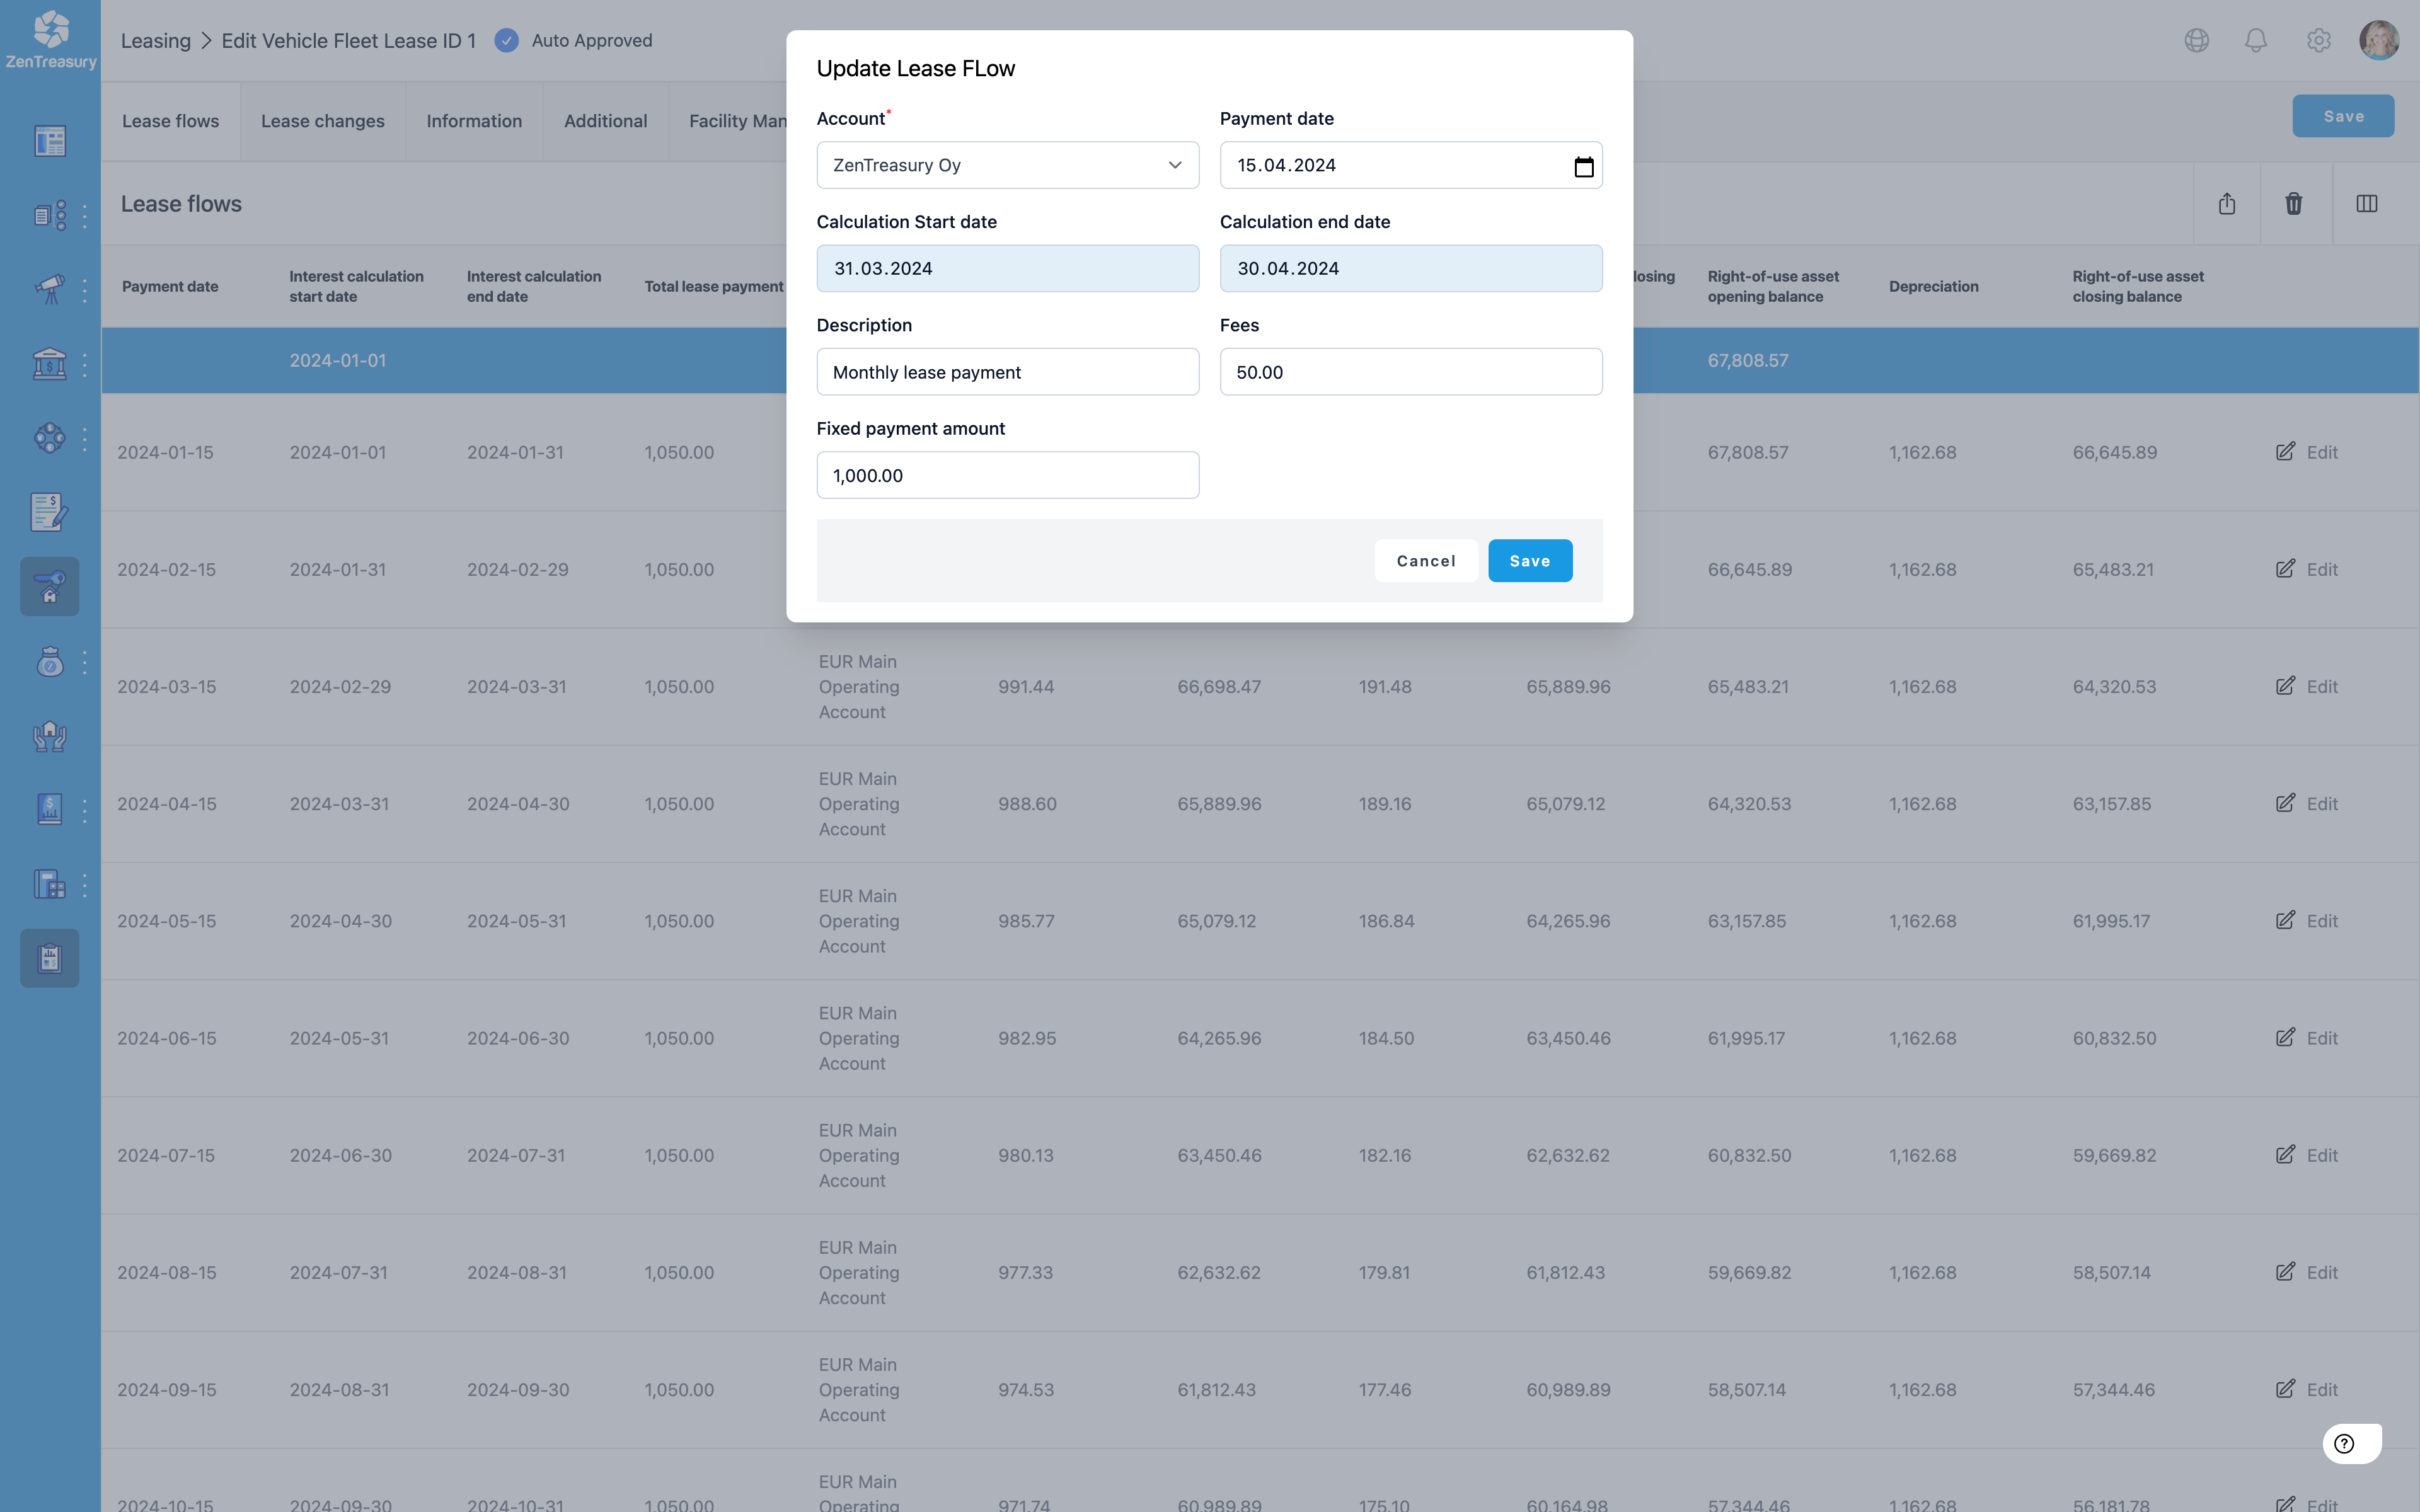Open the notifications bell

2255,40
